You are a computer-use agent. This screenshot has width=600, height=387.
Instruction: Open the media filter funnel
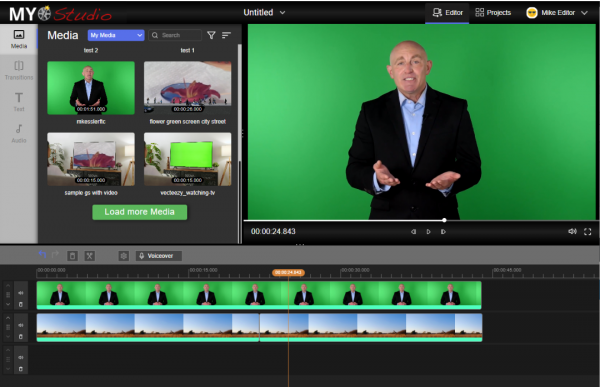click(211, 35)
